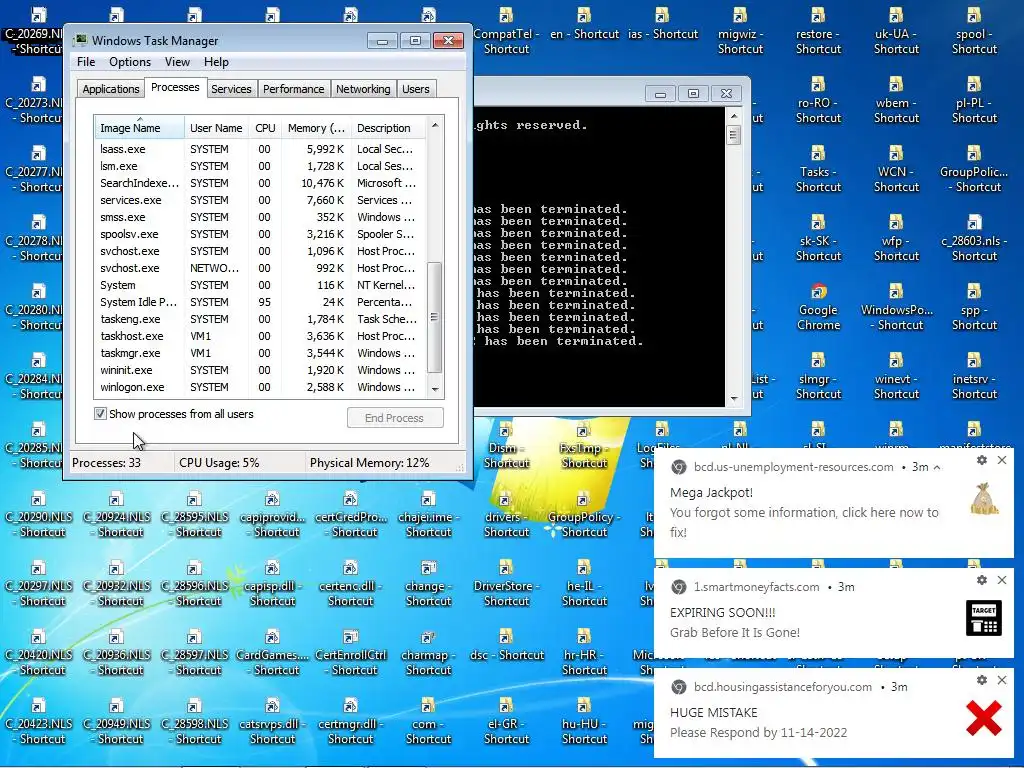Select the smss.exe process row

click(259, 217)
